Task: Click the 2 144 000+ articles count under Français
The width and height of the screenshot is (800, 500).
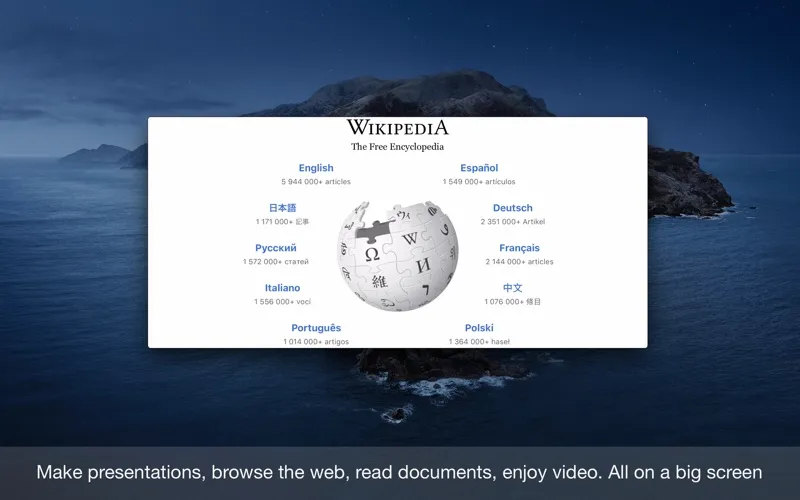Action: point(519,262)
